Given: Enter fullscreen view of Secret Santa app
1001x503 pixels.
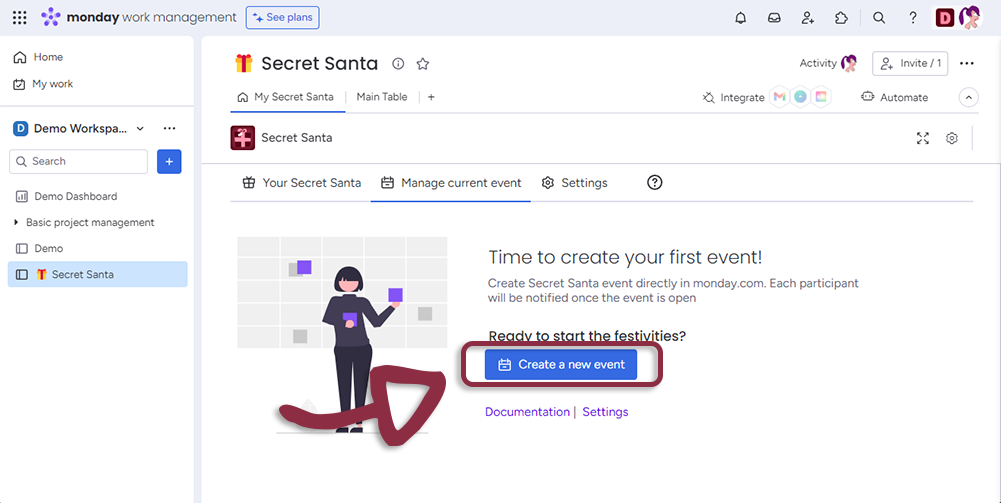Looking at the screenshot, I should 923,138.
